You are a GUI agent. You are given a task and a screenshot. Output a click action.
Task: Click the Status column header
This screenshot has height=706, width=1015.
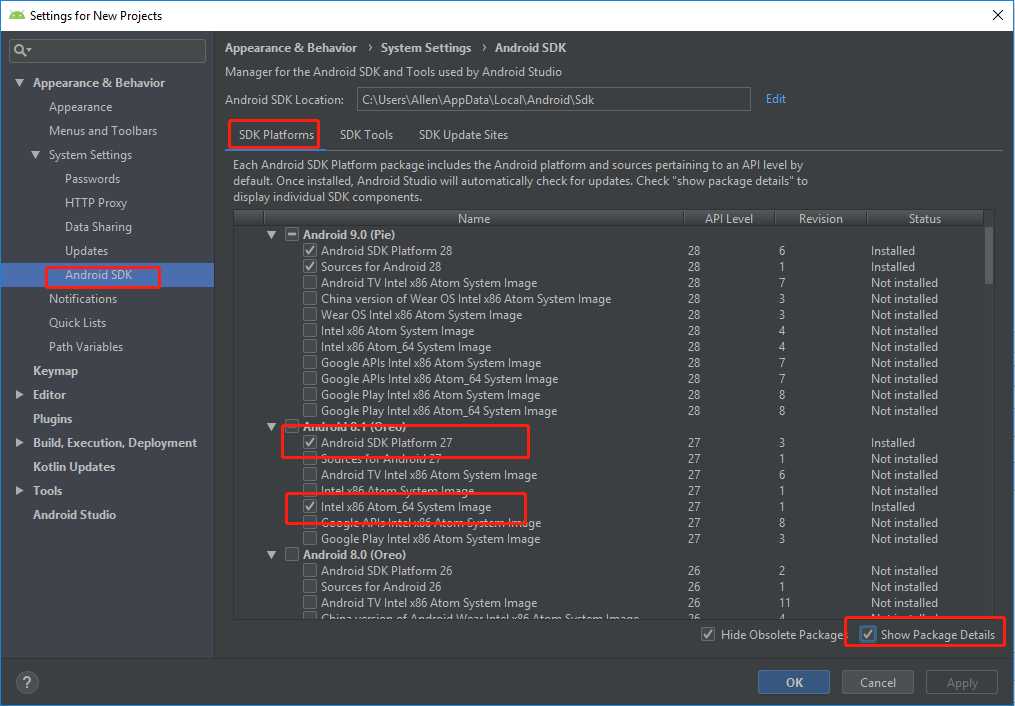tap(924, 219)
